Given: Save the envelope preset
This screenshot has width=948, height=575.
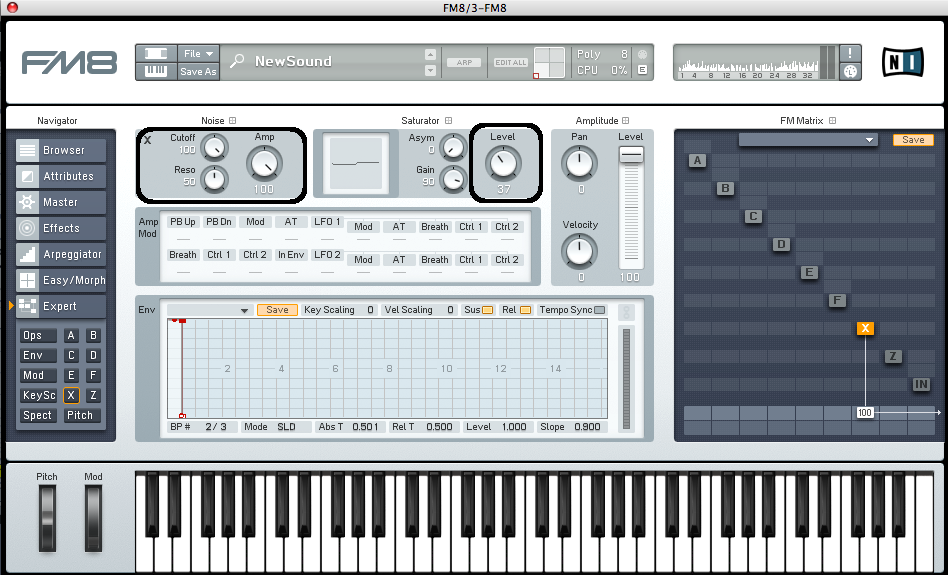Looking at the screenshot, I should click(x=278, y=310).
